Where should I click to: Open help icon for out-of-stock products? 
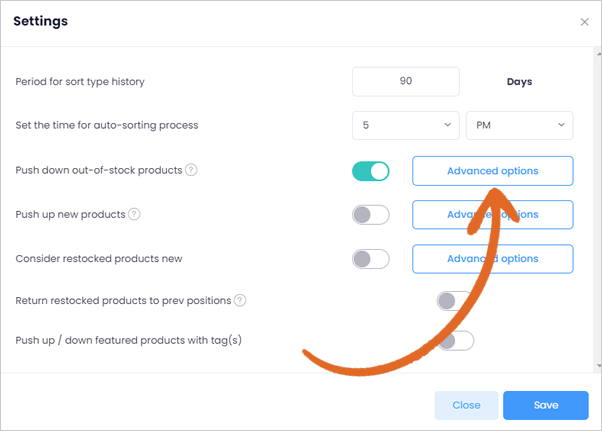[191, 170]
